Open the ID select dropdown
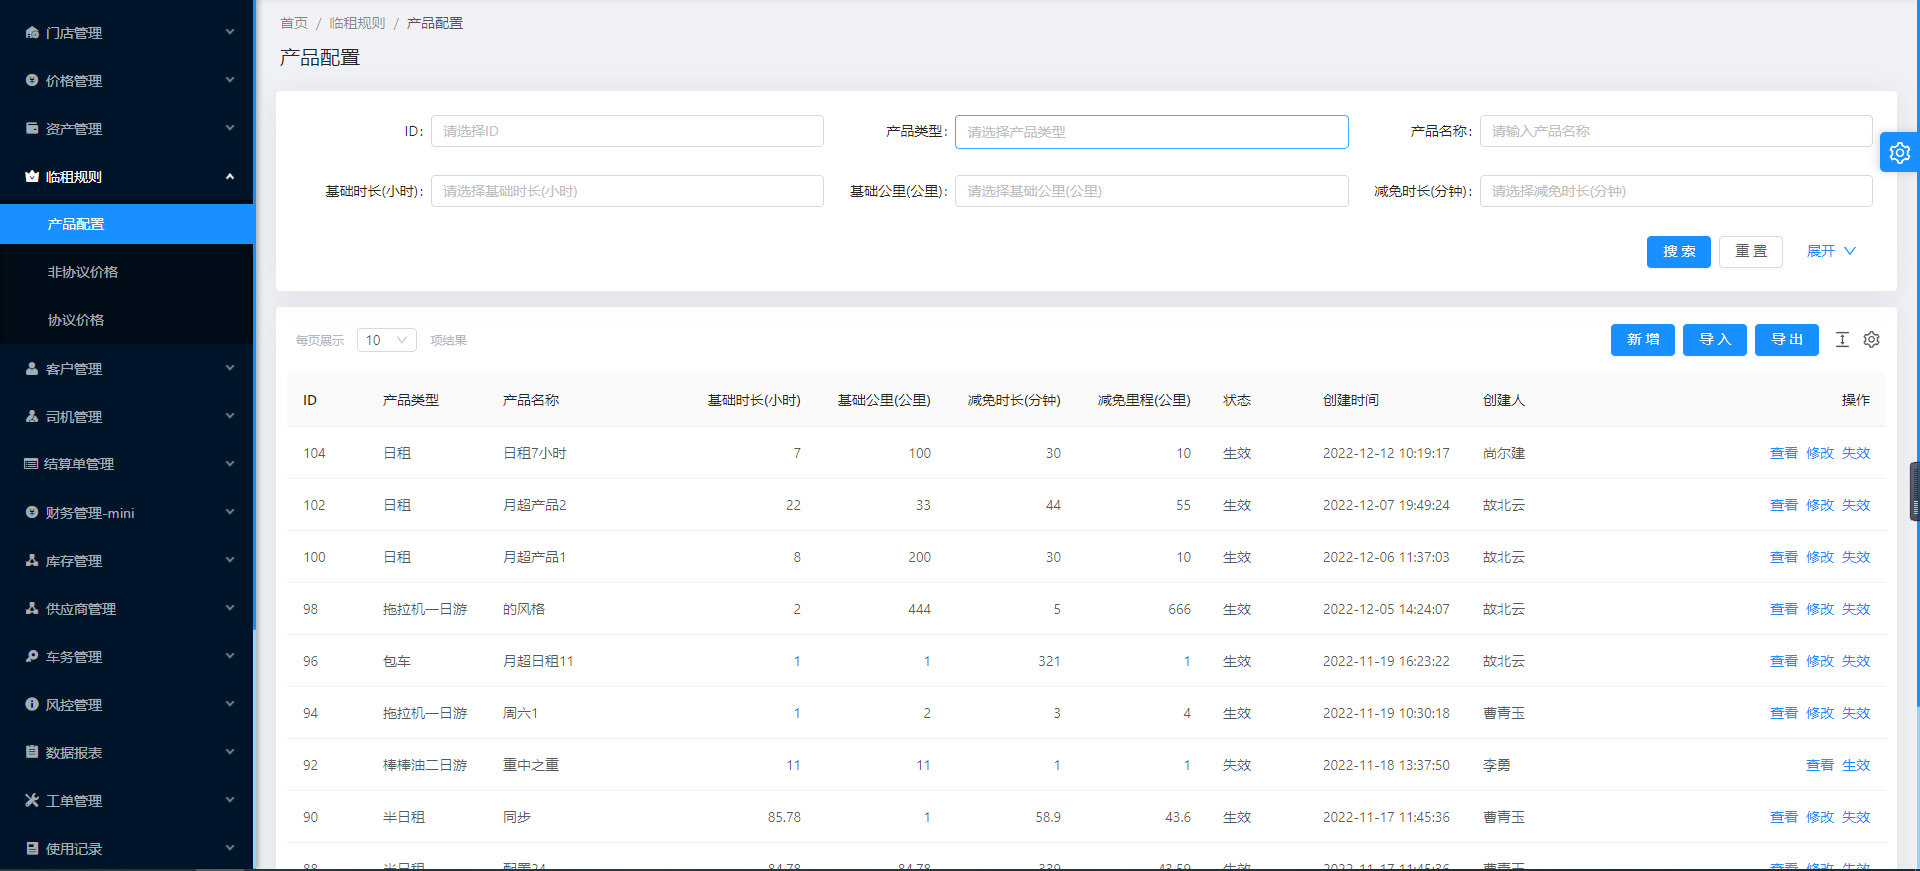The width and height of the screenshot is (1920, 871). [627, 131]
